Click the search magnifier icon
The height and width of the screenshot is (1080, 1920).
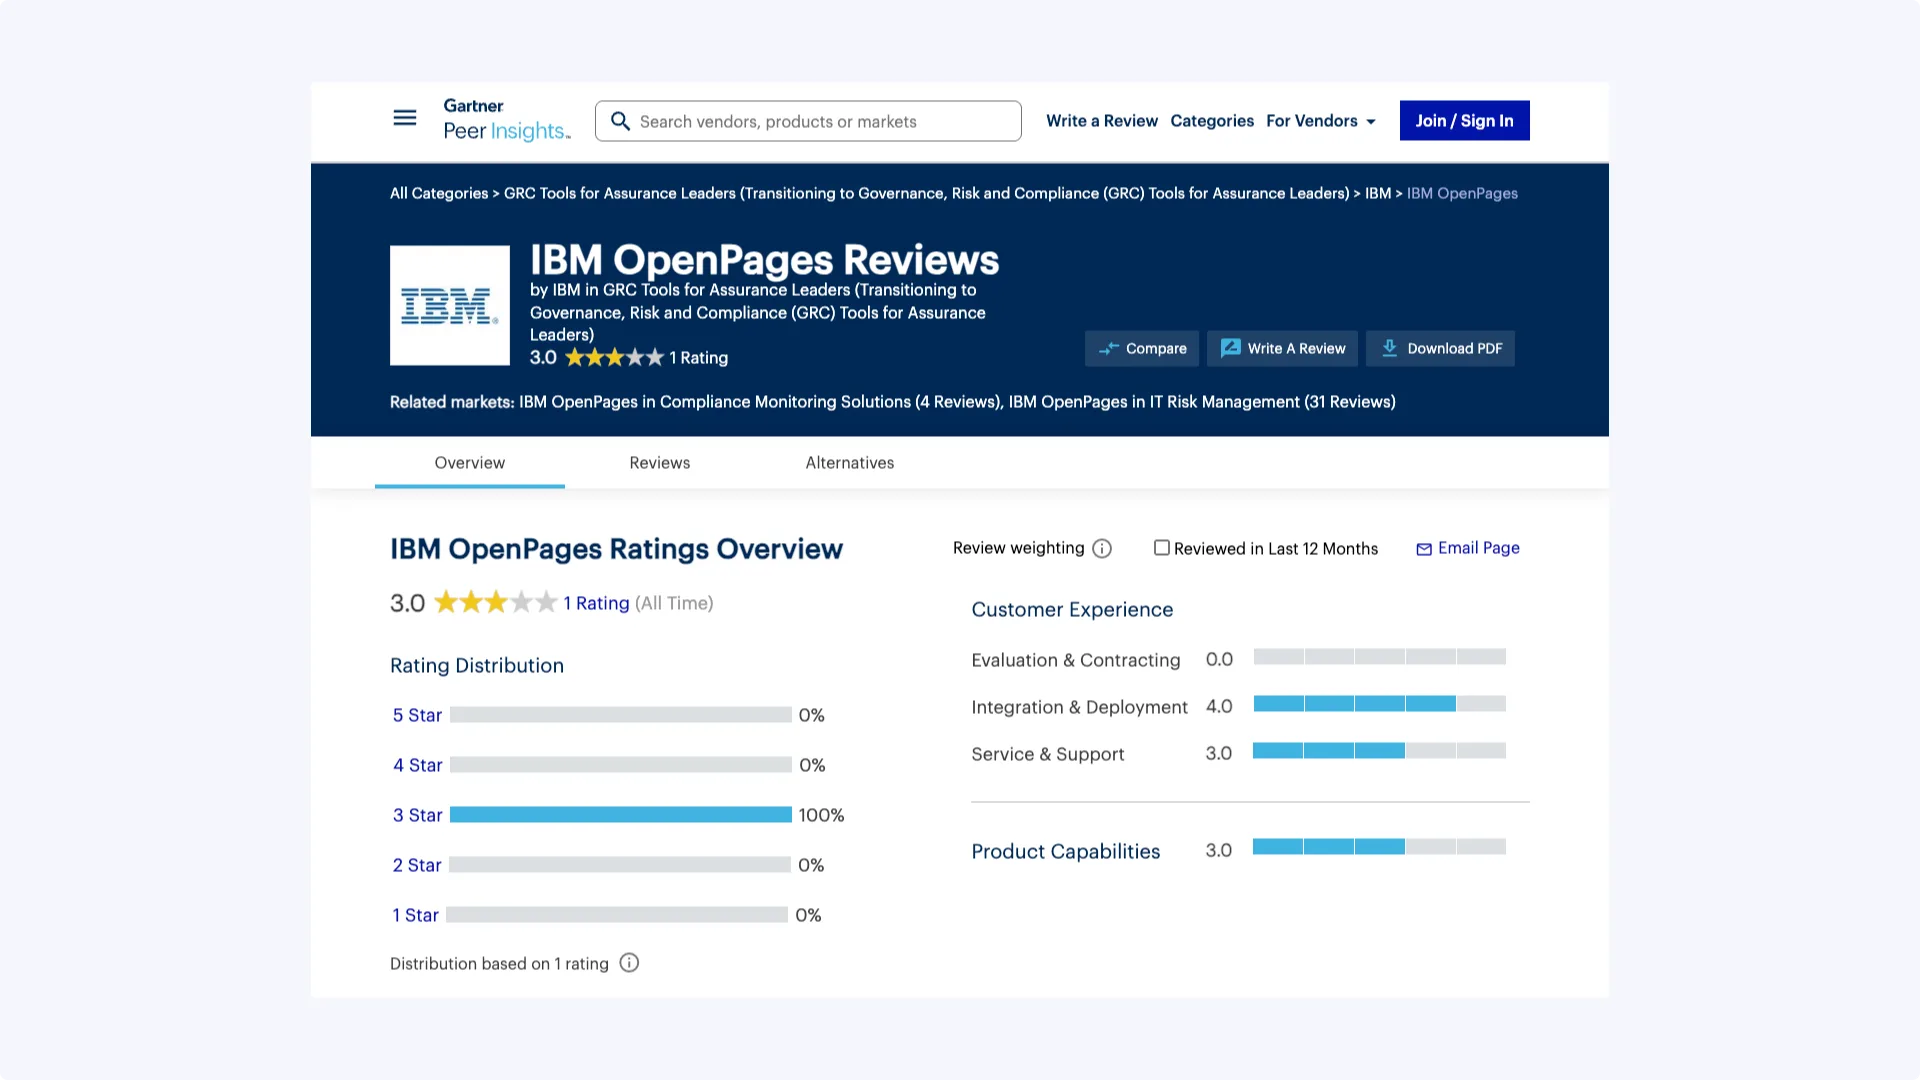tap(620, 121)
